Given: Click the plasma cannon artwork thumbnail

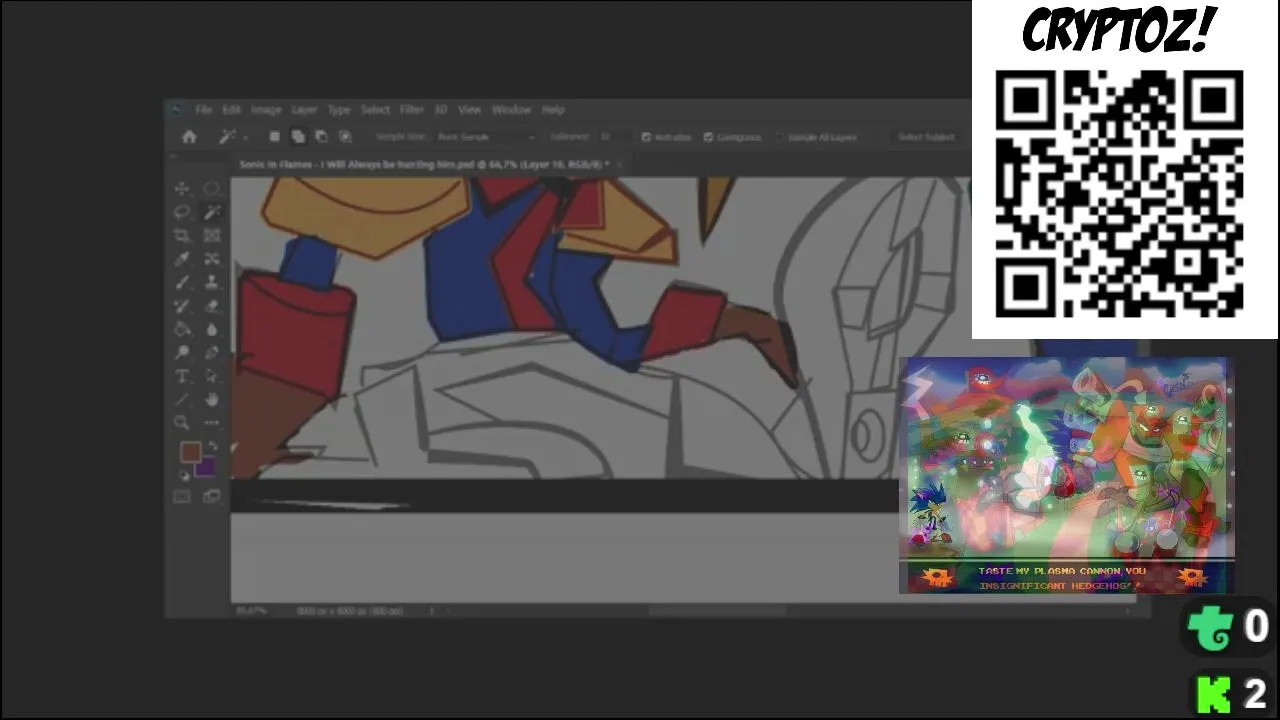Looking at the screenshot, I should click(x=1067, y=475).
